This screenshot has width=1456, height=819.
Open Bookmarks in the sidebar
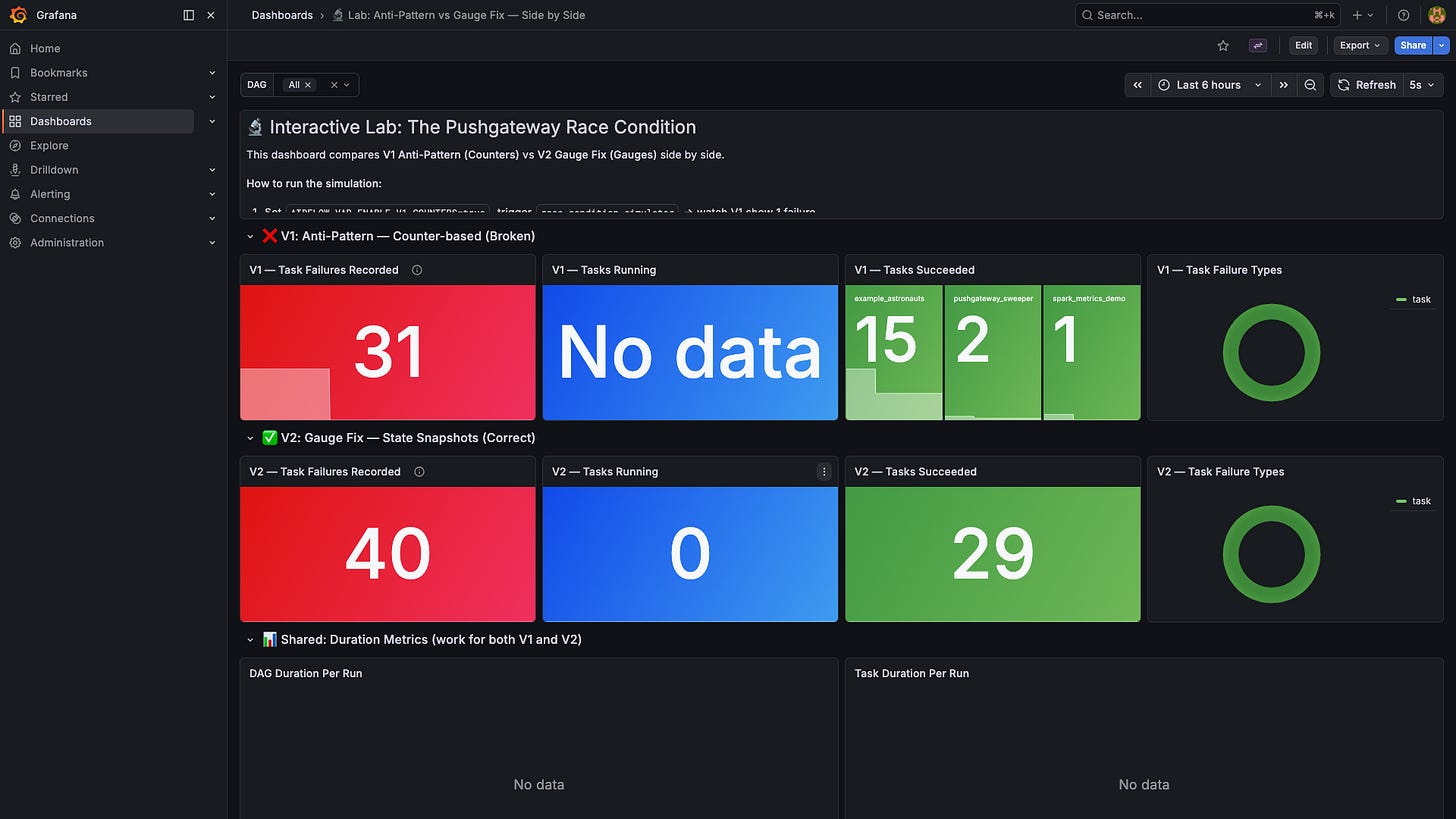point(58,73)
